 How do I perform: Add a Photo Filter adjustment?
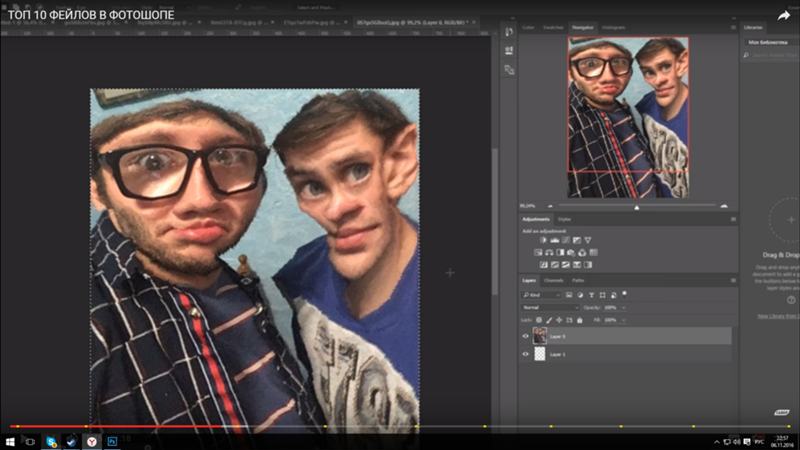[571, 253]
